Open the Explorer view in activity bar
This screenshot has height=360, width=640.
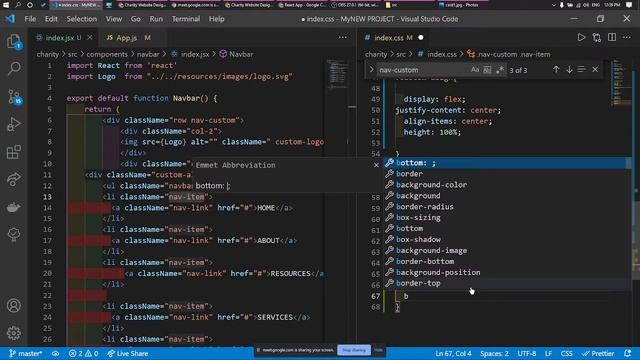point(14,41)
